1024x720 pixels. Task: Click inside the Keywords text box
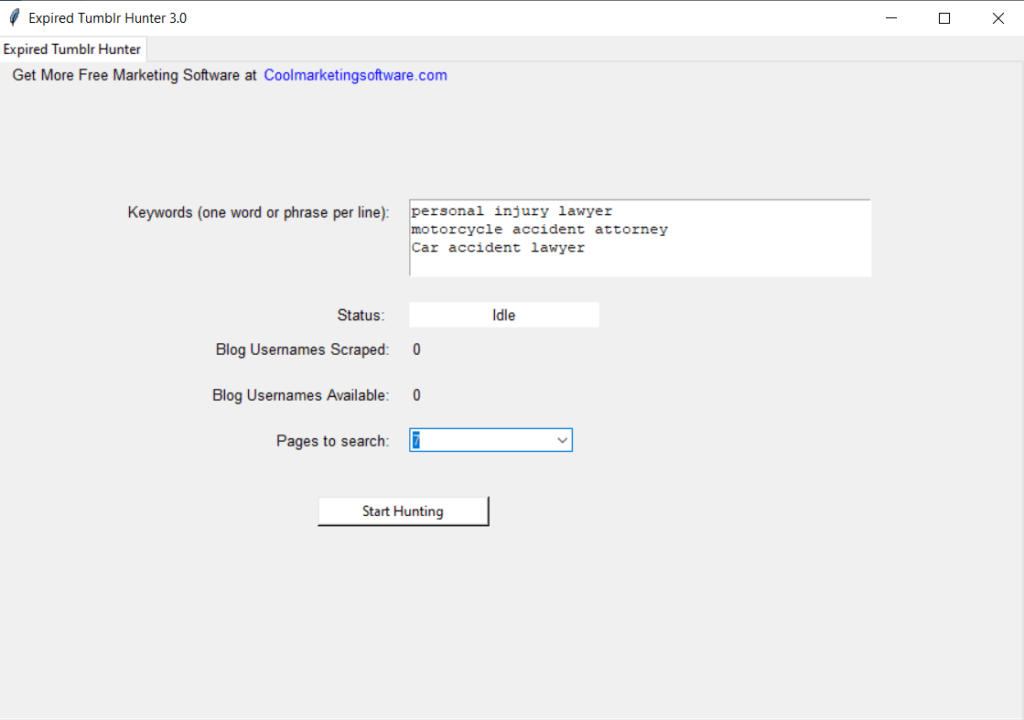640,238
